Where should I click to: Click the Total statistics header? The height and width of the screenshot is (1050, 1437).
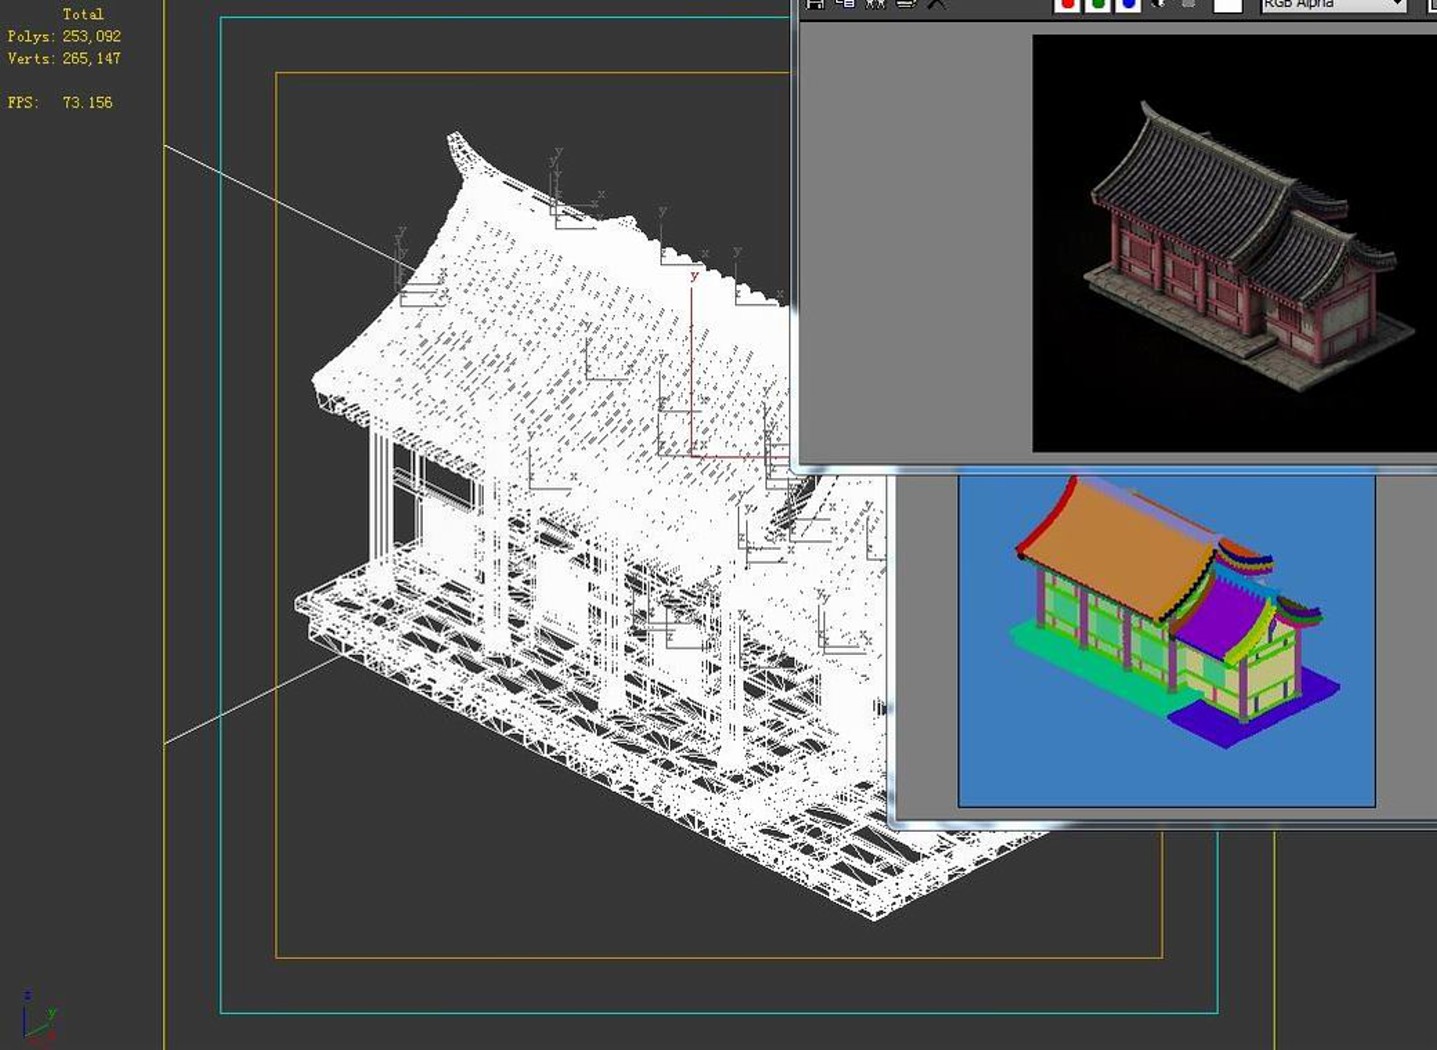click(83, 14)
